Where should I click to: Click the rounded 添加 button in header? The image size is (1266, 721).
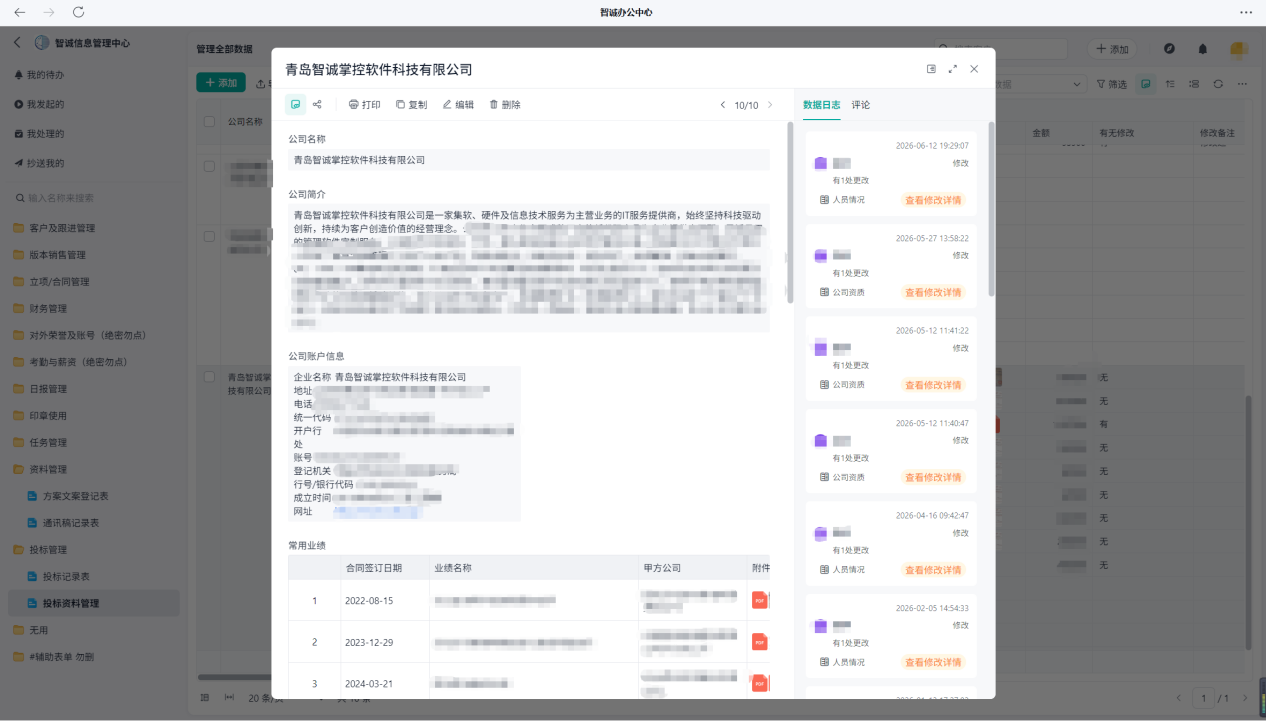1112,49
